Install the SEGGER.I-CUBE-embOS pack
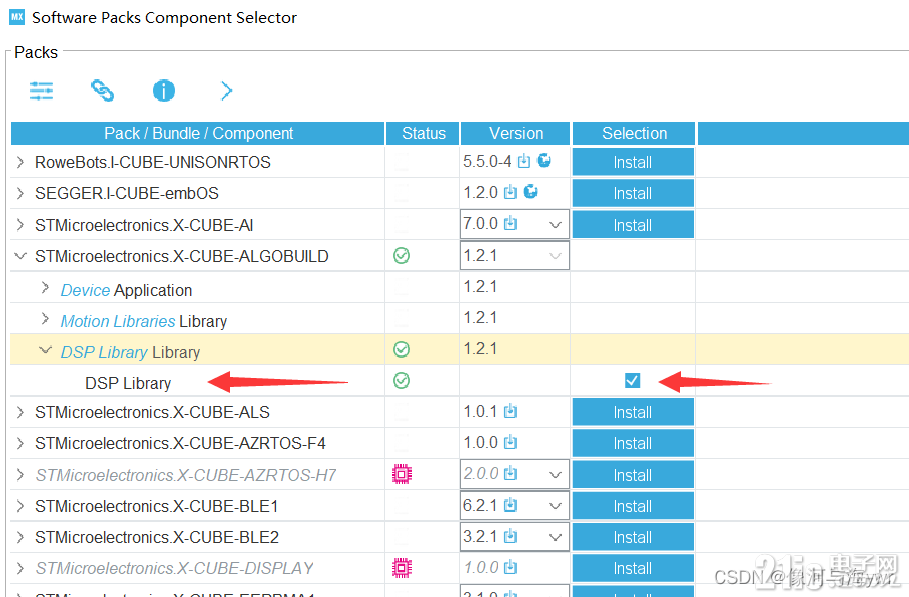909x597 pixels. click(633, 193)
